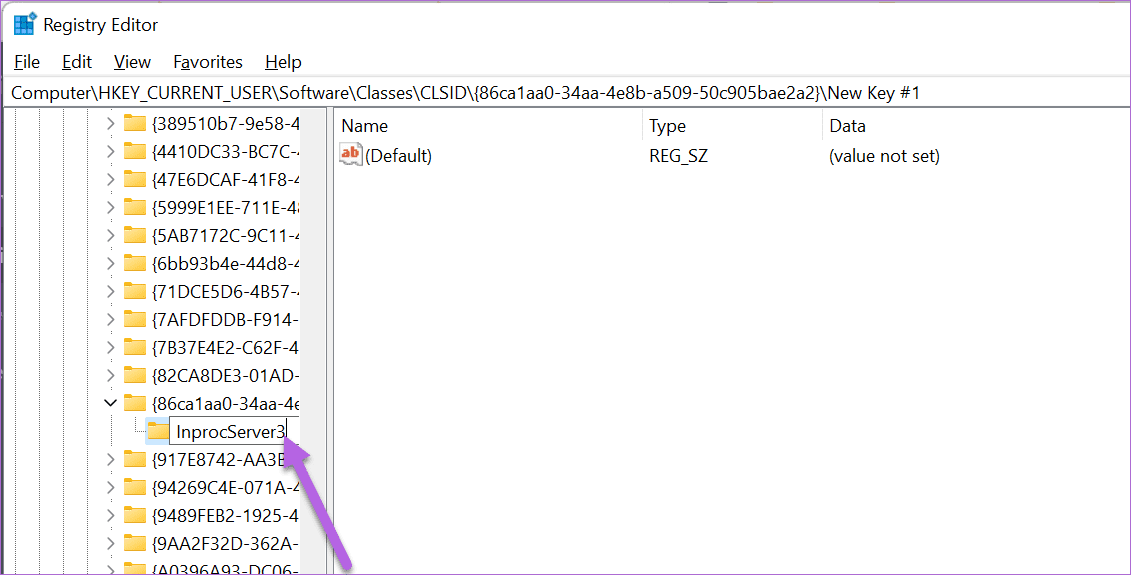Select folder icon of {9AA2F32D-362A key
The width and height of the screenshot is (1131, 575).
pyautogui.click(x=135, y=543)
